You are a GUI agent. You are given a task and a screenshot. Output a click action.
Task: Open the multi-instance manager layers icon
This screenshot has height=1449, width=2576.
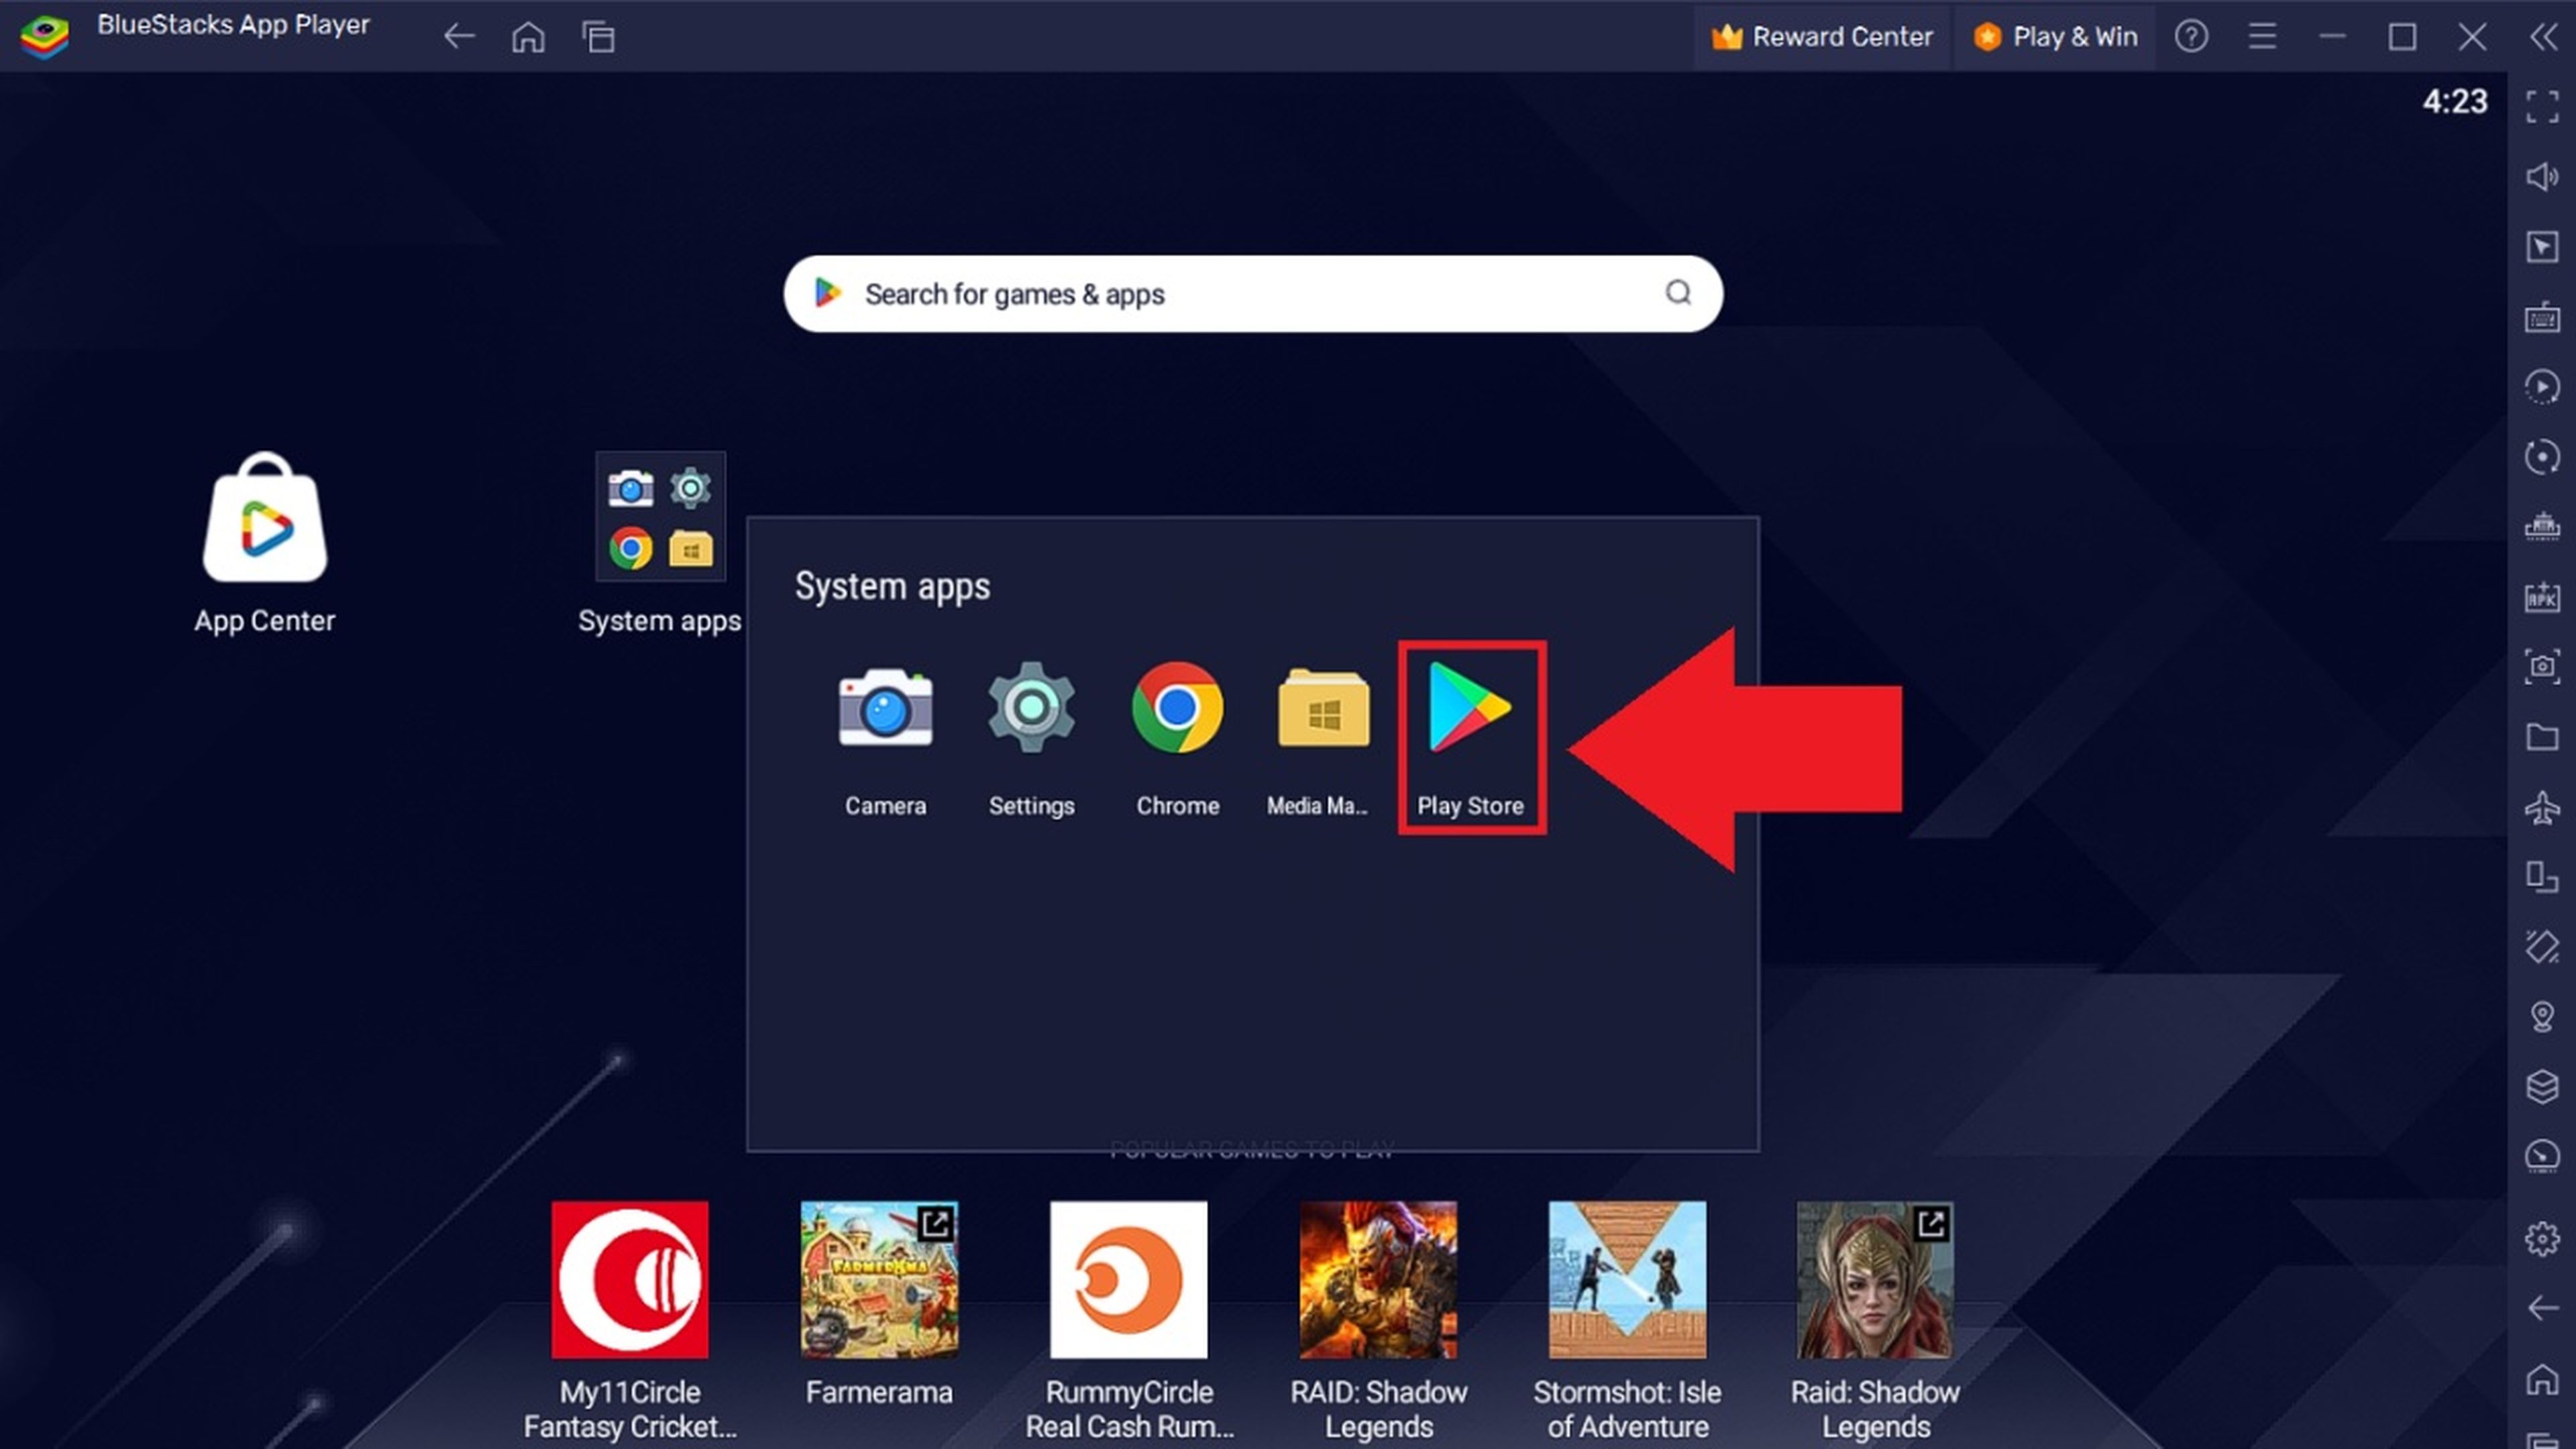(x=2542, y=1087)
